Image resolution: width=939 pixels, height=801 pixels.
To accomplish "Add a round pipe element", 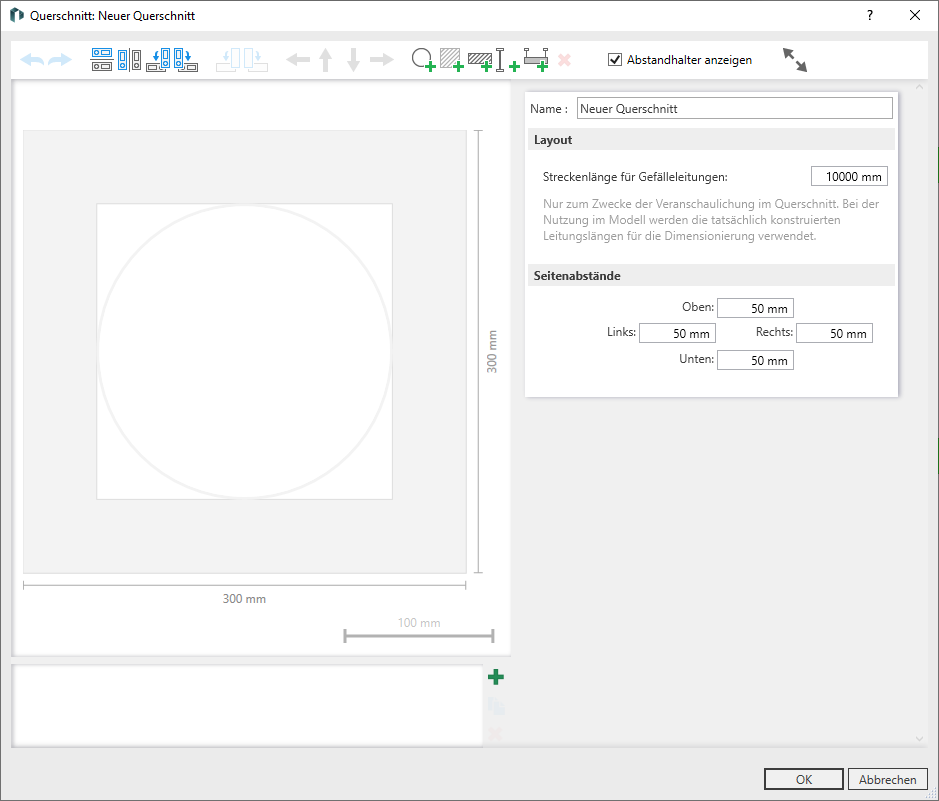I will point(423,60).
